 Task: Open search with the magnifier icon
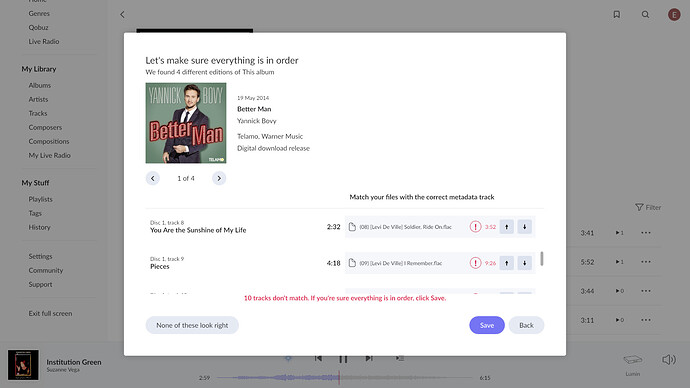tap(645, 15)
